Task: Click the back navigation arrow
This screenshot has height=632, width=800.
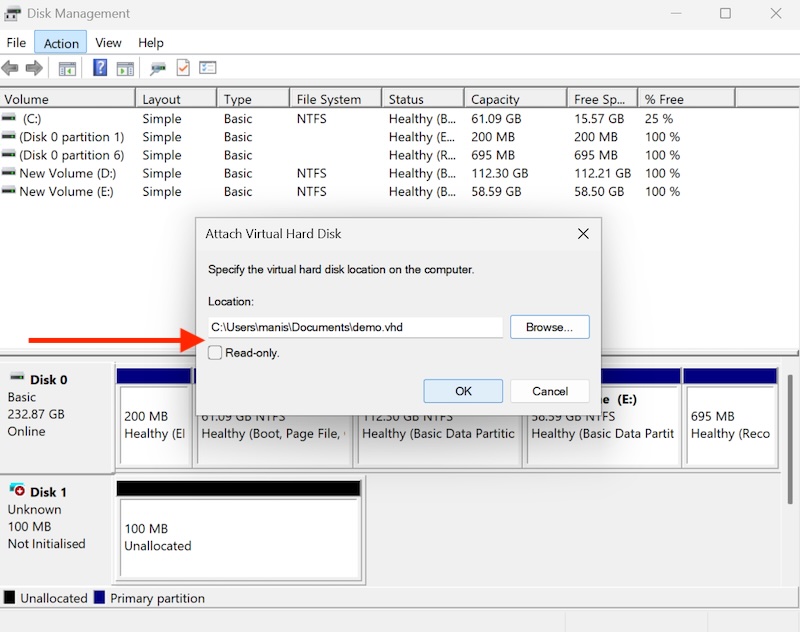Action: [10, 68]
